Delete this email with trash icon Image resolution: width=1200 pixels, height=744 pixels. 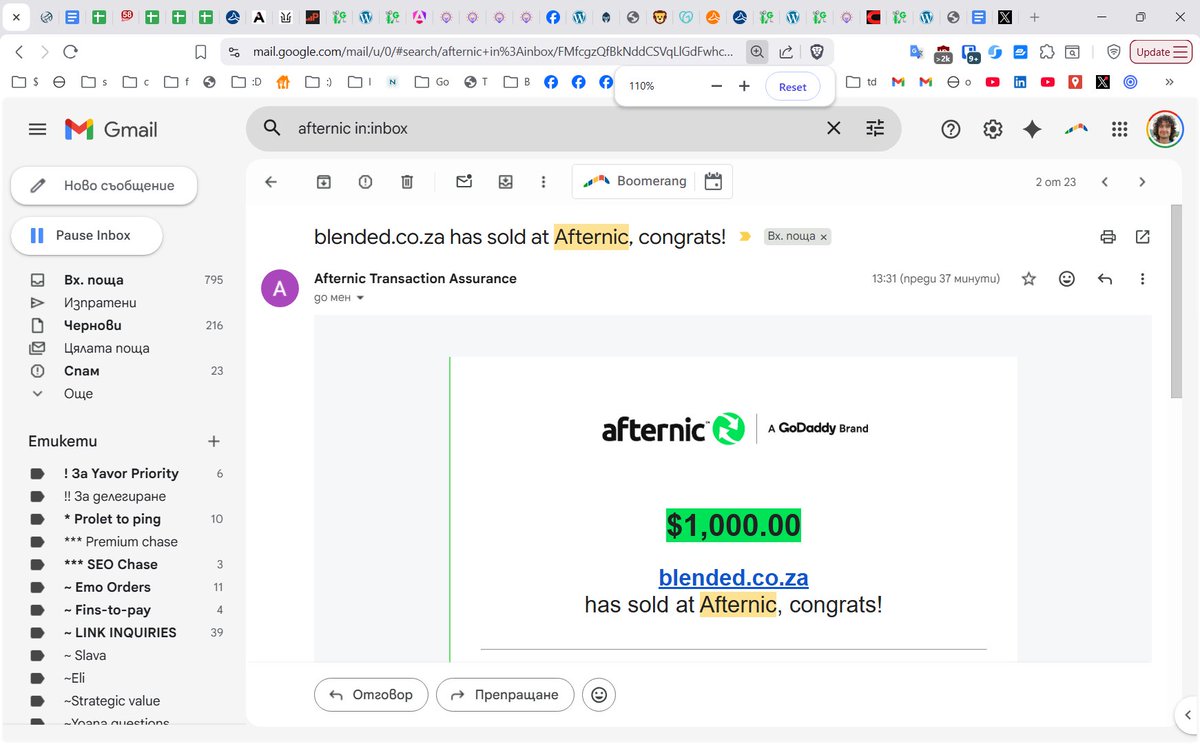(x=407, y=182)
